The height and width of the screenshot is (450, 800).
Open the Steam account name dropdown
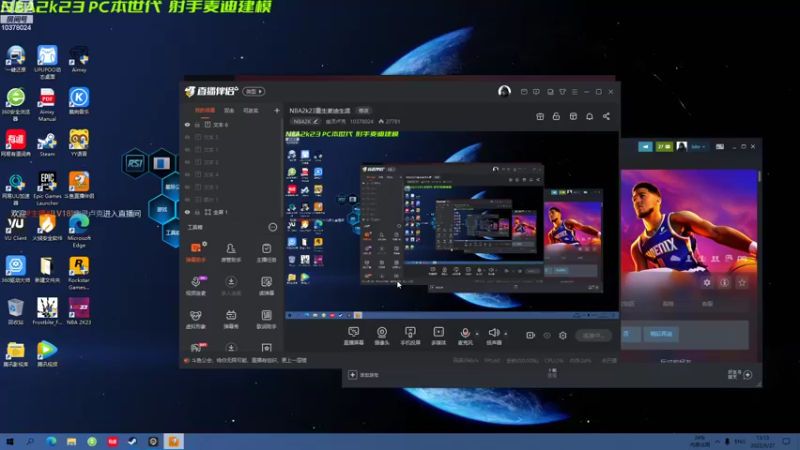(698, 147)
